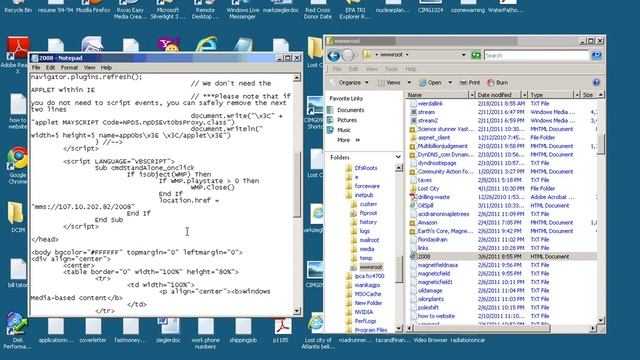The height and width of the screenshot is (360, 640).
Task: Select the aspnet_client file folder
Action: pyautogui.click(x=502, y=138)
